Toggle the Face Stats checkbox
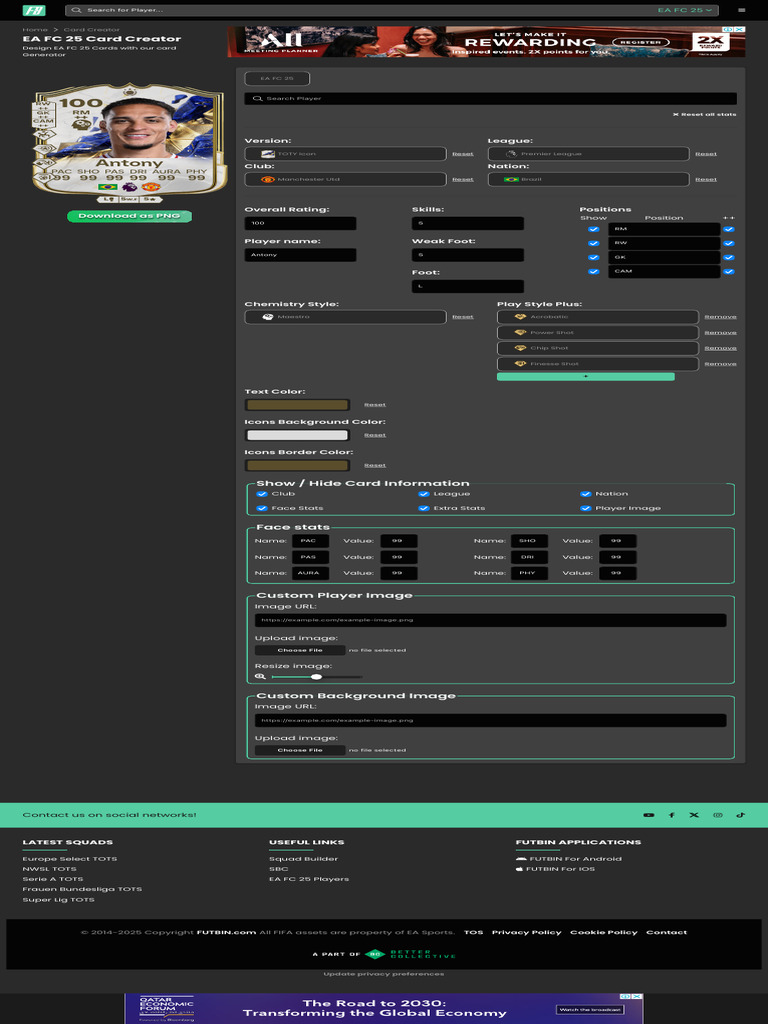 tap(262, 509)
